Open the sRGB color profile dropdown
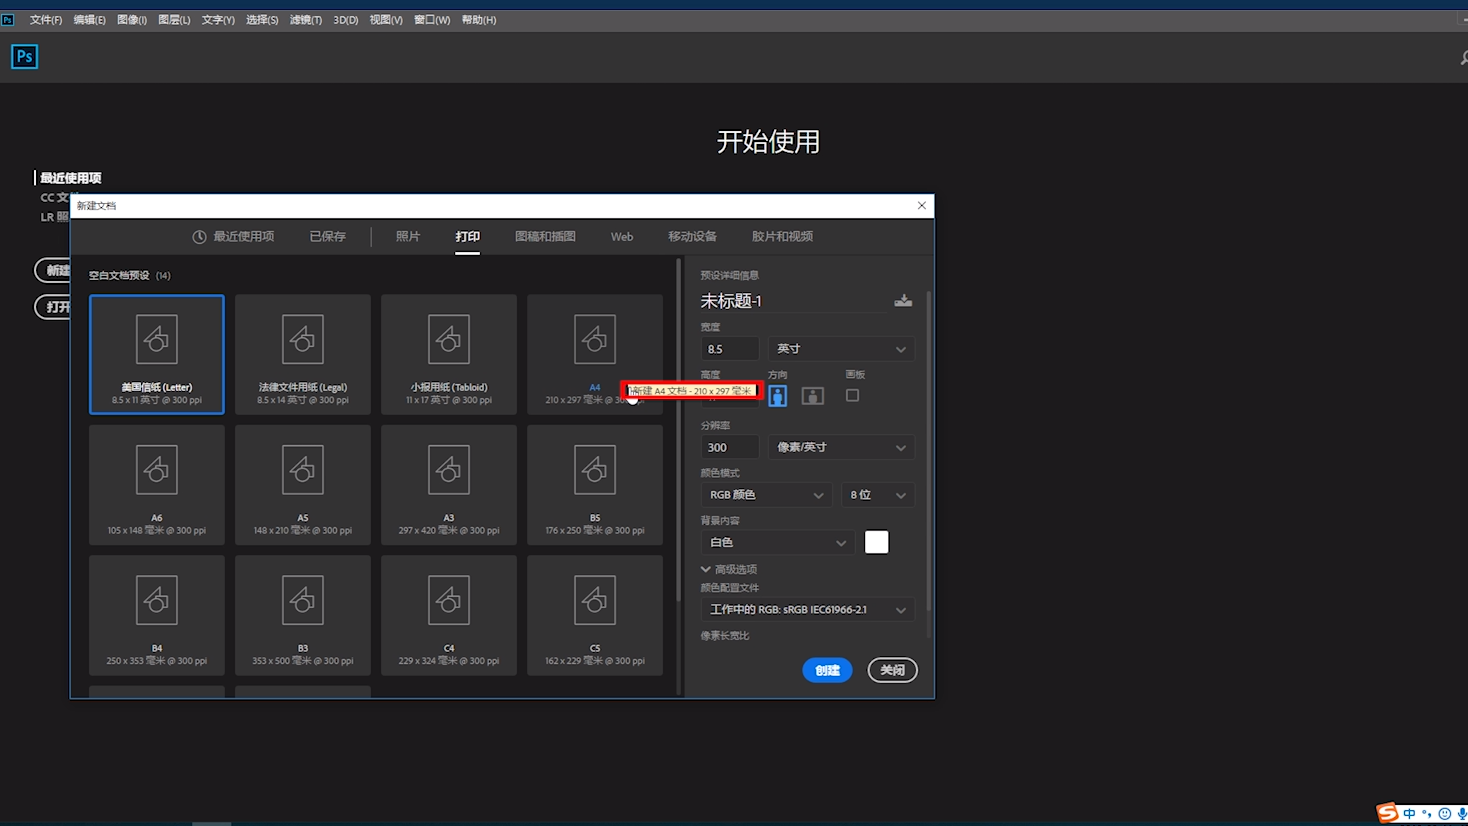Screen dimensions: 1468x826 coord(807,609)
